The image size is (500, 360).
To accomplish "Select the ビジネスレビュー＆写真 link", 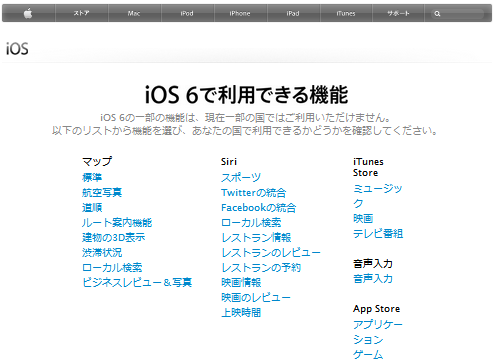I will (x=137, y=283).
